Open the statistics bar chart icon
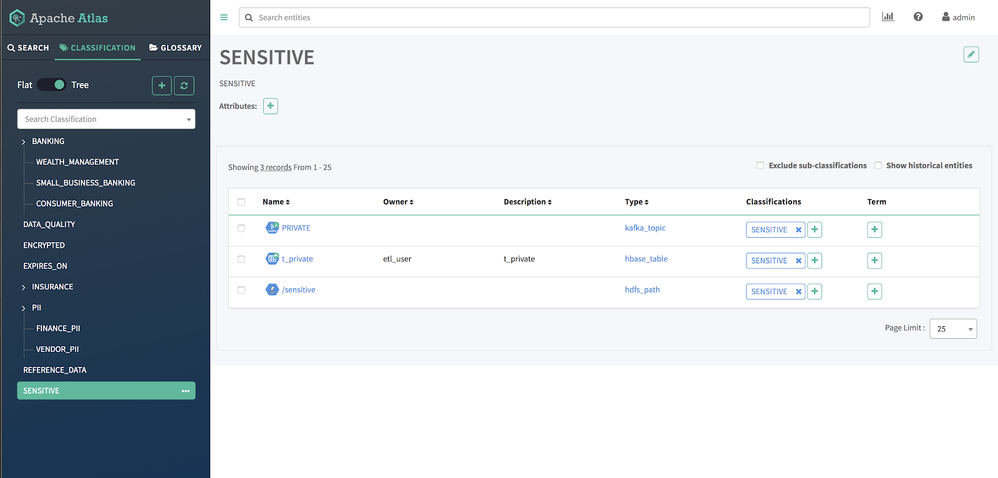This screenshot has width=998, height=478. tap(888, 17)
